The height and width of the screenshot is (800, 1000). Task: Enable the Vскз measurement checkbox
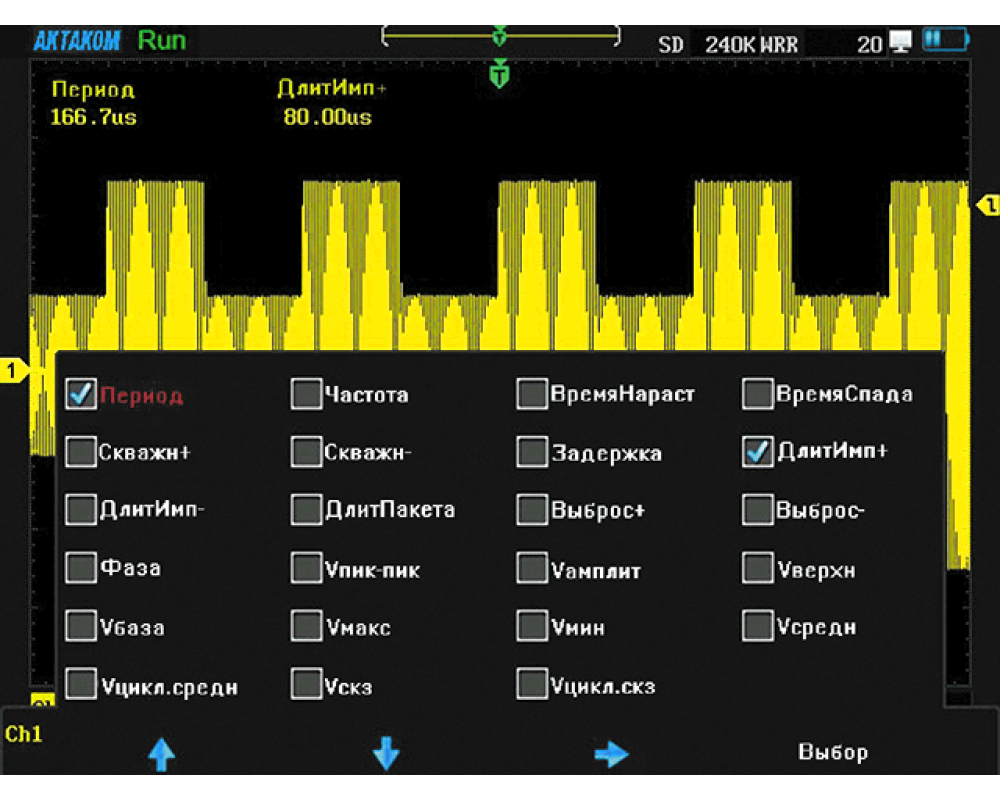coord(306,685)
